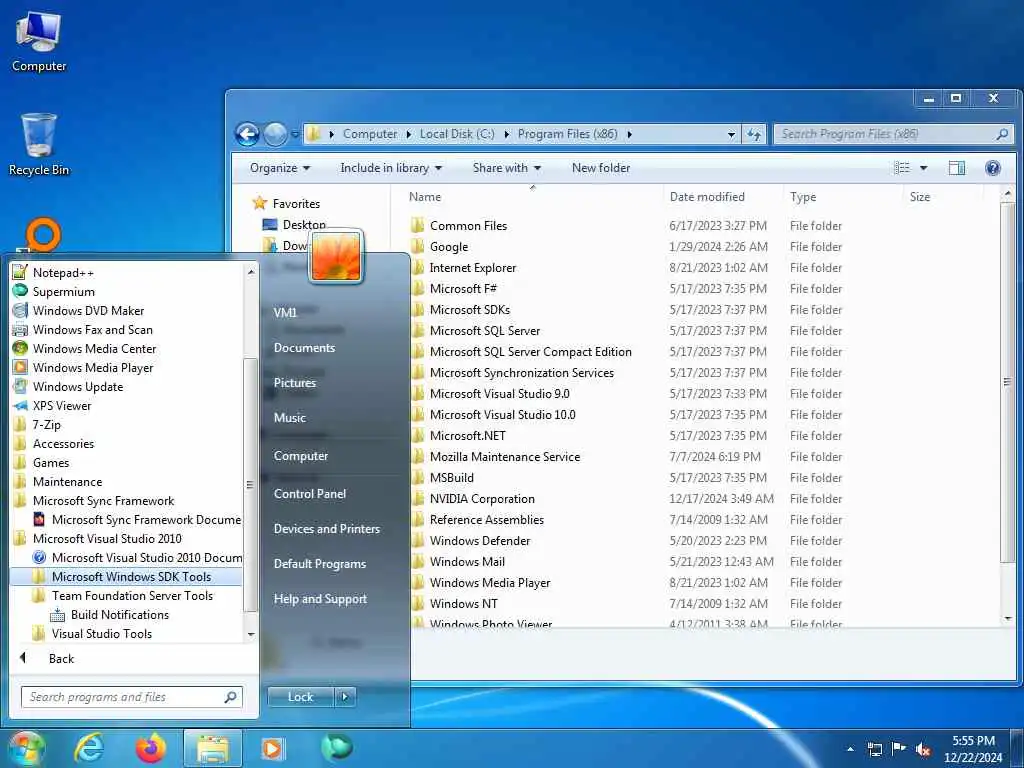Select Favorites in the navigation pane
This screenshot has height=768, width=1024.
point(296,204)
